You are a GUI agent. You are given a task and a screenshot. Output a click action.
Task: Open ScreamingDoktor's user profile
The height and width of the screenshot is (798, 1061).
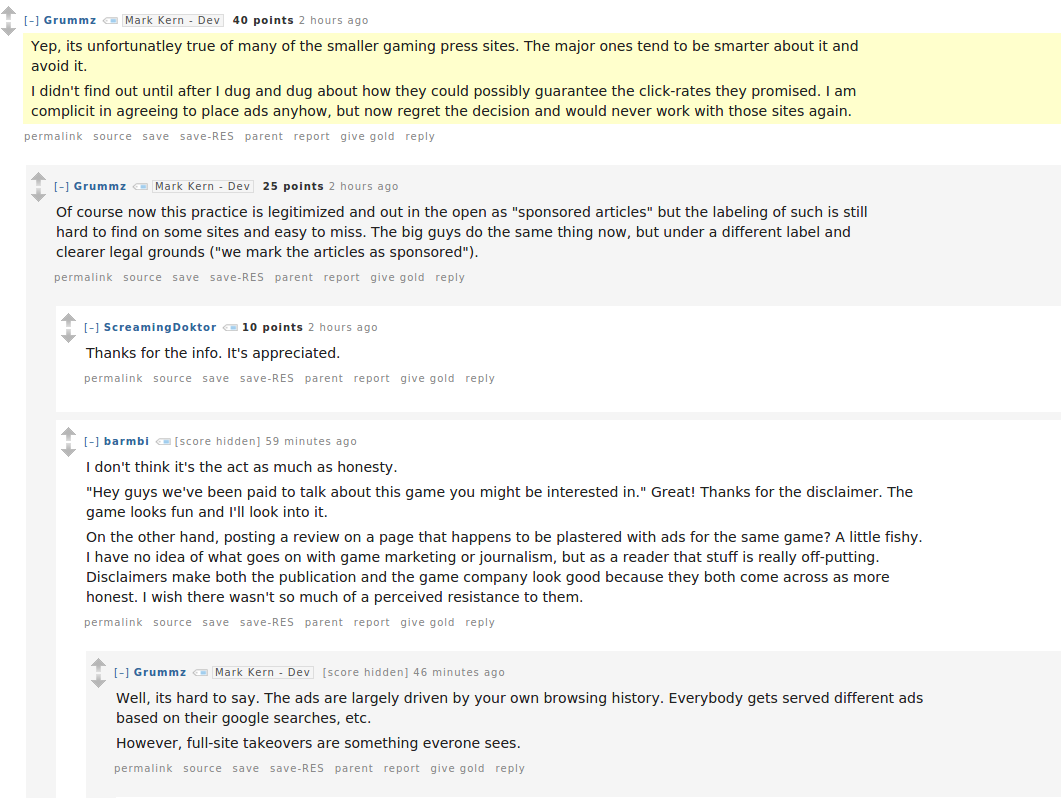tap(160, 327)
